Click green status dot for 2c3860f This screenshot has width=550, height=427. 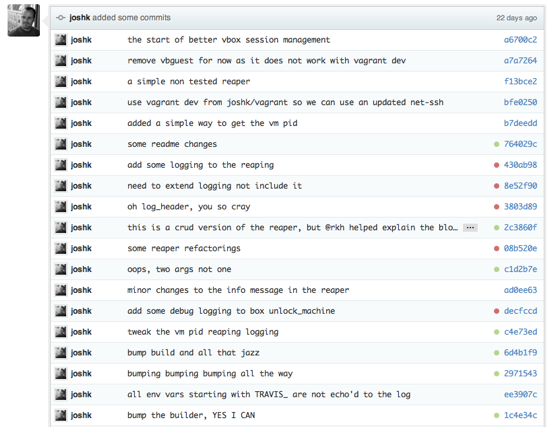496,228
